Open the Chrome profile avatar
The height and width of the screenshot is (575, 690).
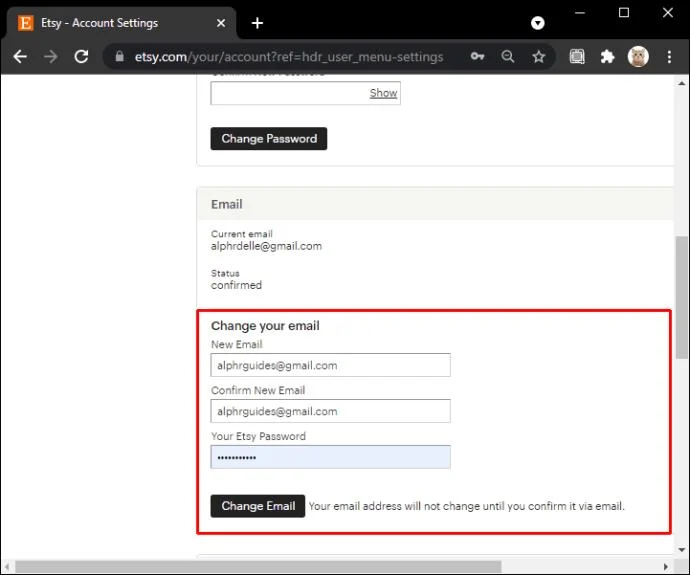point(638,56)
